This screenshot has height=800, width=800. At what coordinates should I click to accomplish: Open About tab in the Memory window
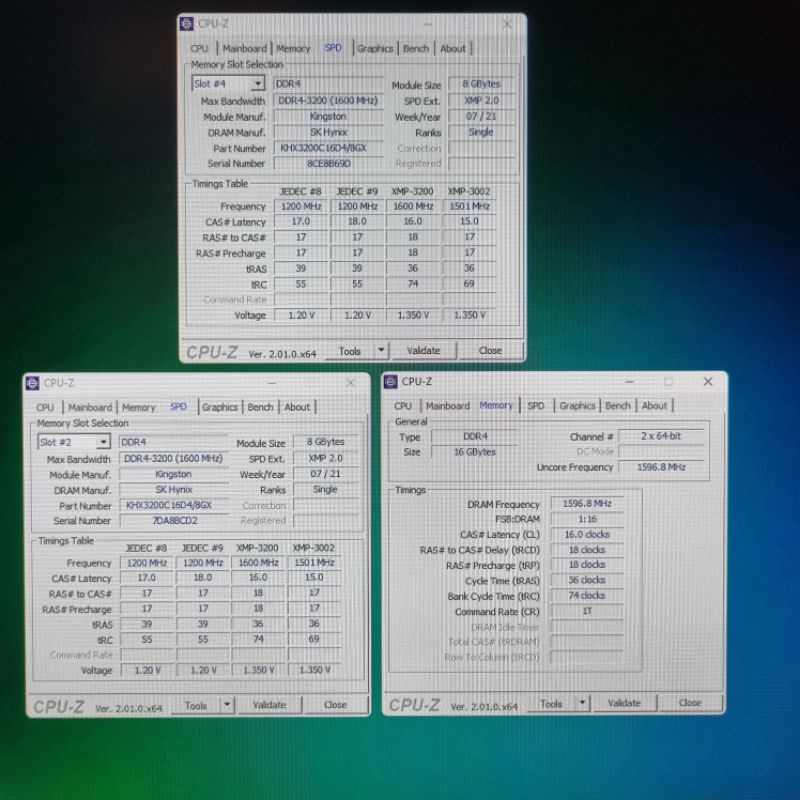(x=654, y=406)
